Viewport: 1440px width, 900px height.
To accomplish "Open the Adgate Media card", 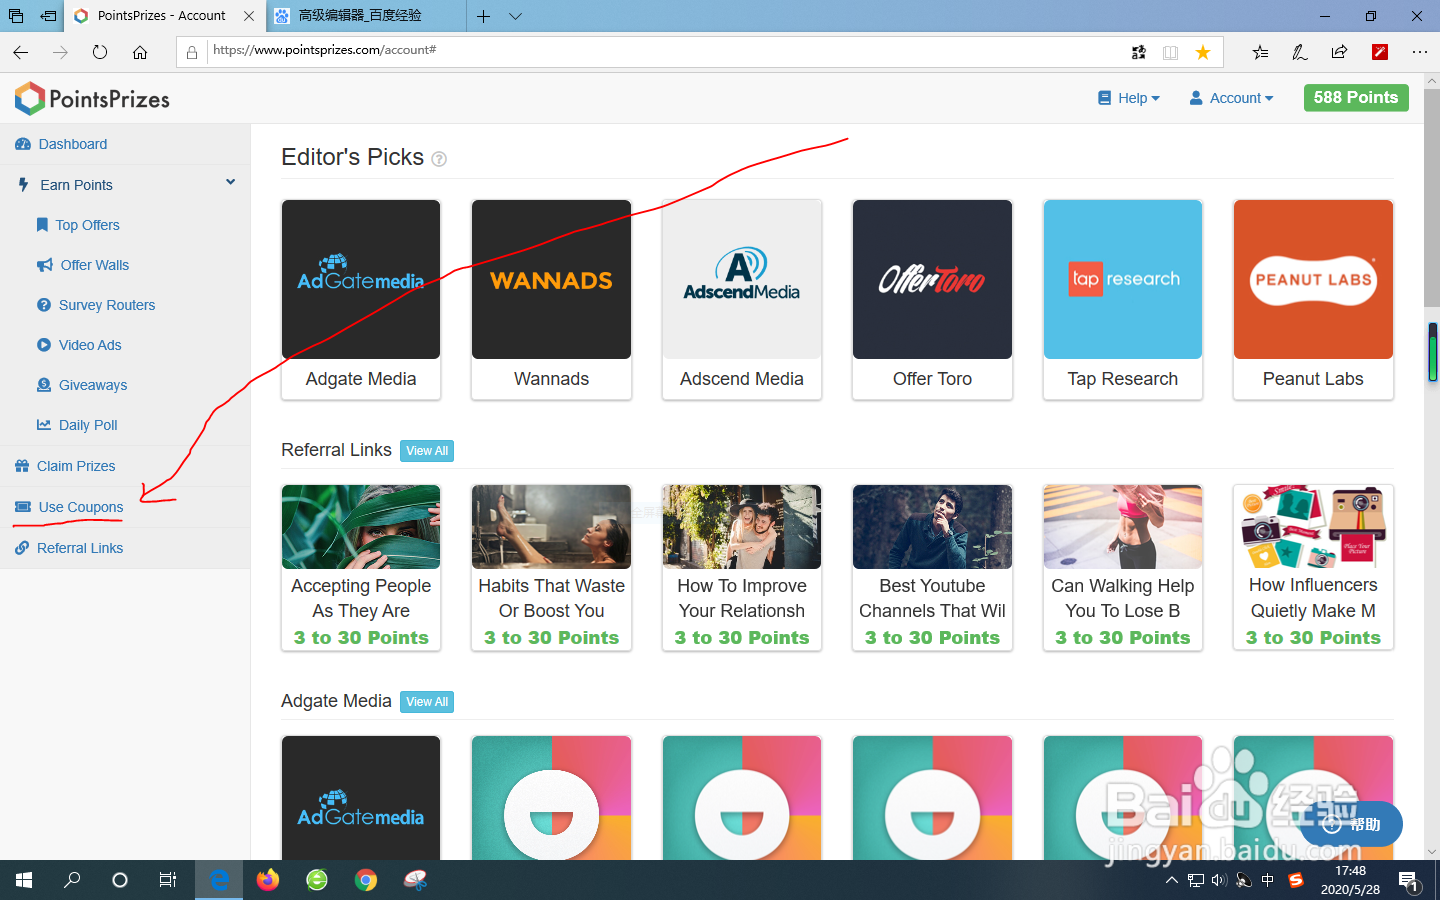I will coord(361,299).
